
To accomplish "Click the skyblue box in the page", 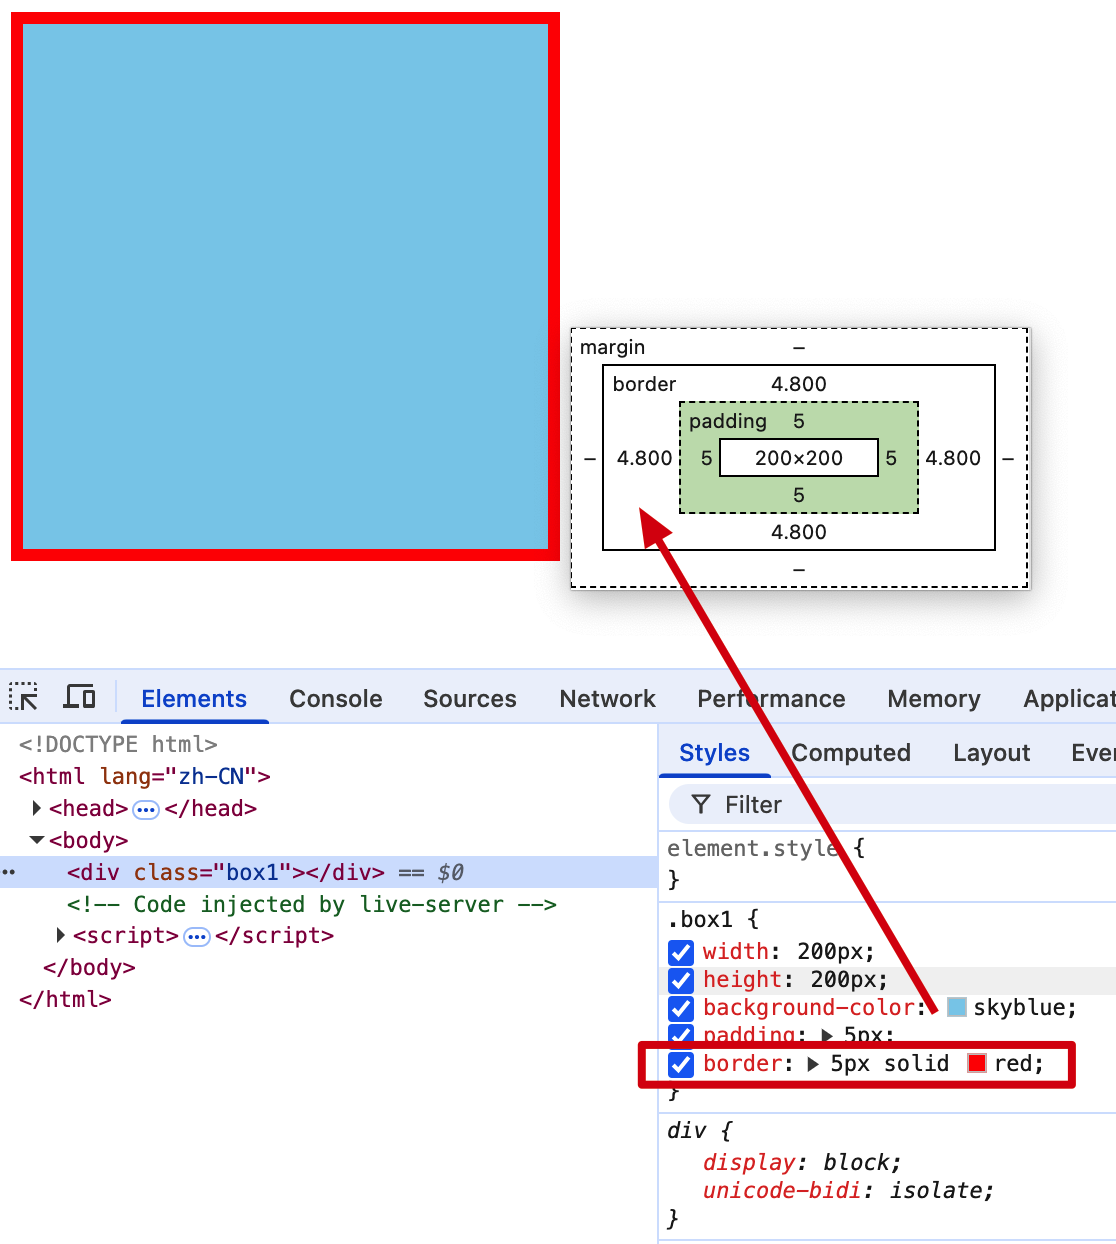I will tap(285, 286).
